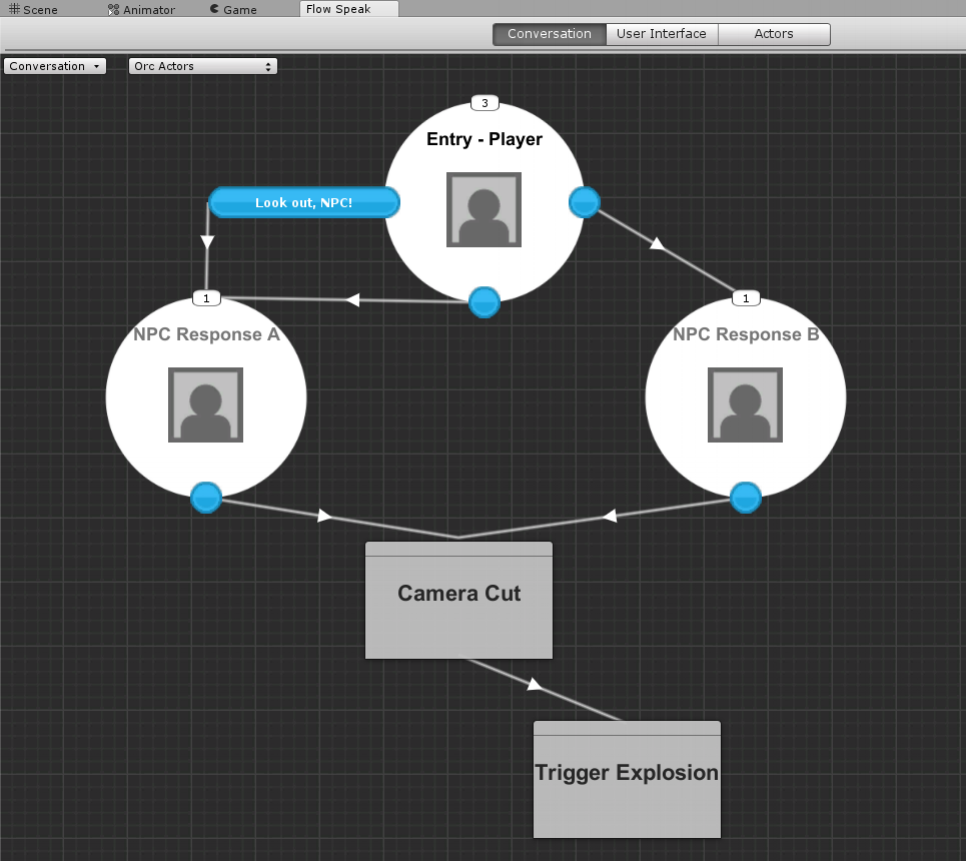The height and width of the screenshot is (861, 966).
Task: Click the Entry - Player portrait icon
Action: click(x=484, y=211)
